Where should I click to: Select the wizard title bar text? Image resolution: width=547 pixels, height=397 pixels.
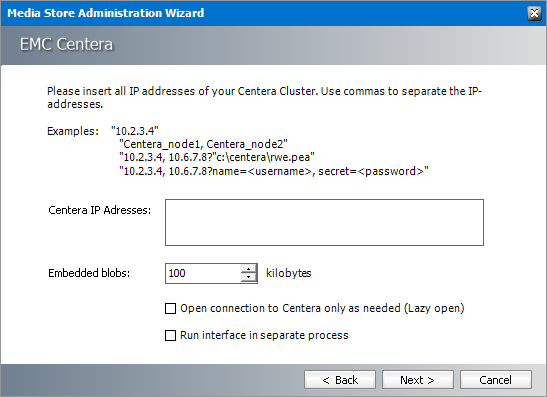106,13
